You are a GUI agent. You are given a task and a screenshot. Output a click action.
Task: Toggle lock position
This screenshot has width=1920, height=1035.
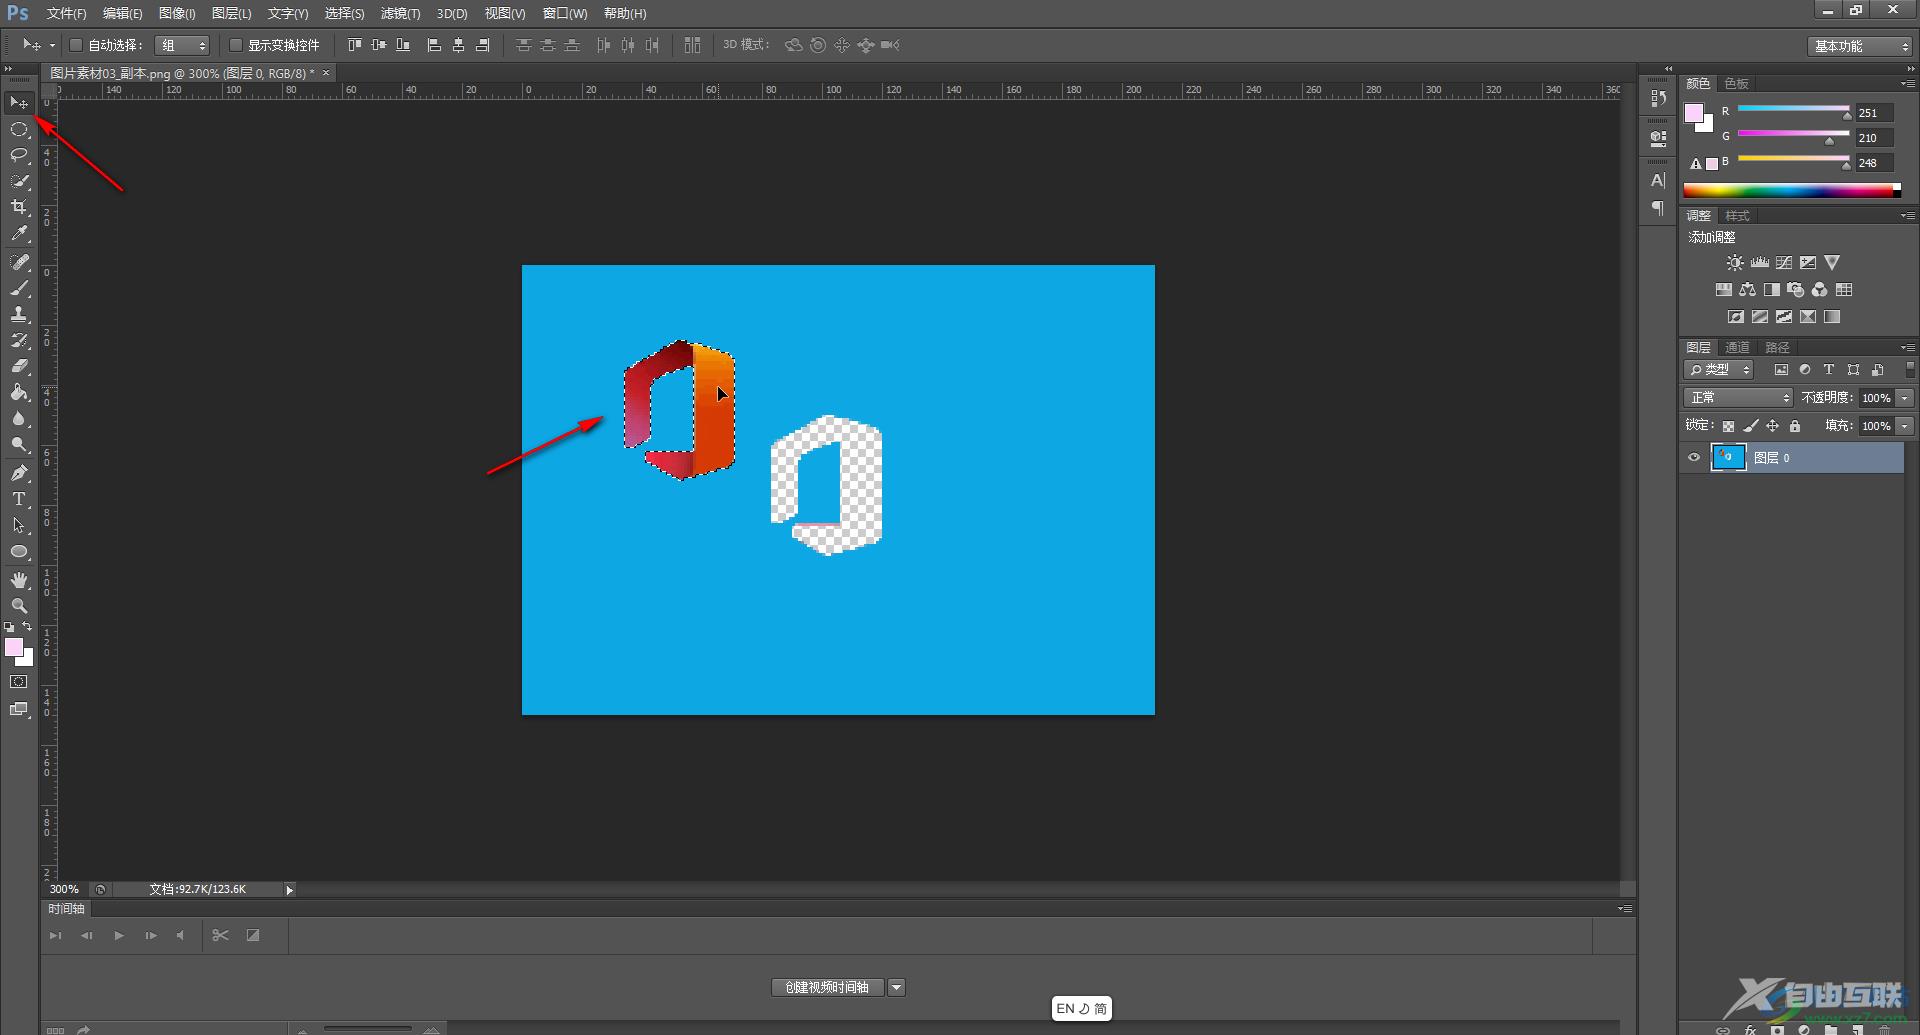click(1773, 426)
